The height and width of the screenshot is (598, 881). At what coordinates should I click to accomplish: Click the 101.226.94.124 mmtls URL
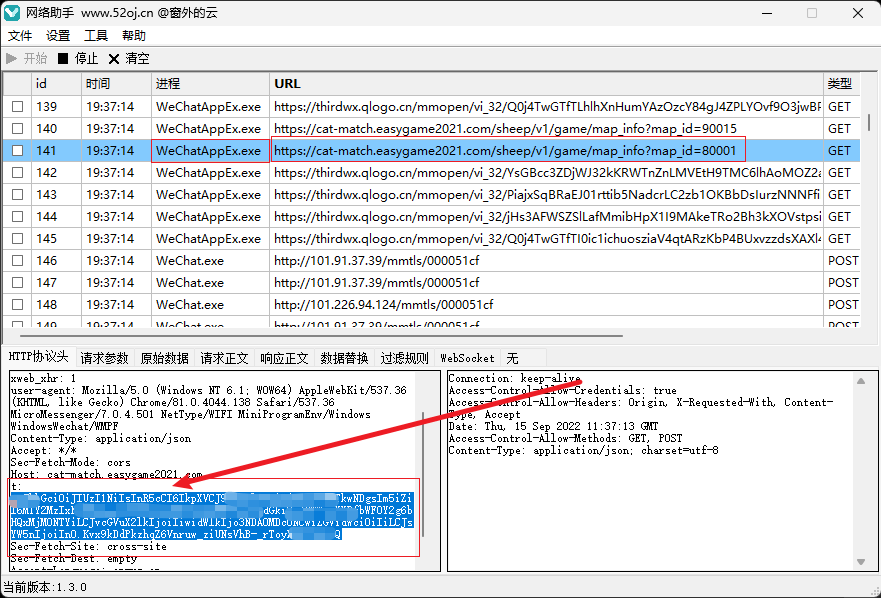tap(383, 305)
